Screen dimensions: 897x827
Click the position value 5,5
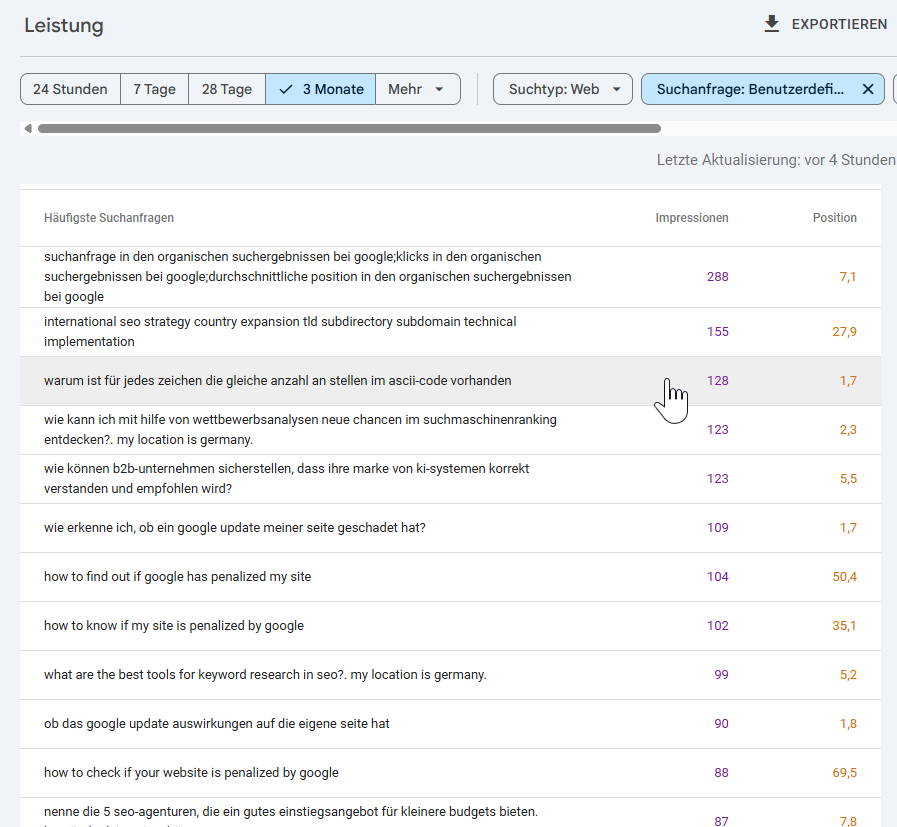coord(848,479)
